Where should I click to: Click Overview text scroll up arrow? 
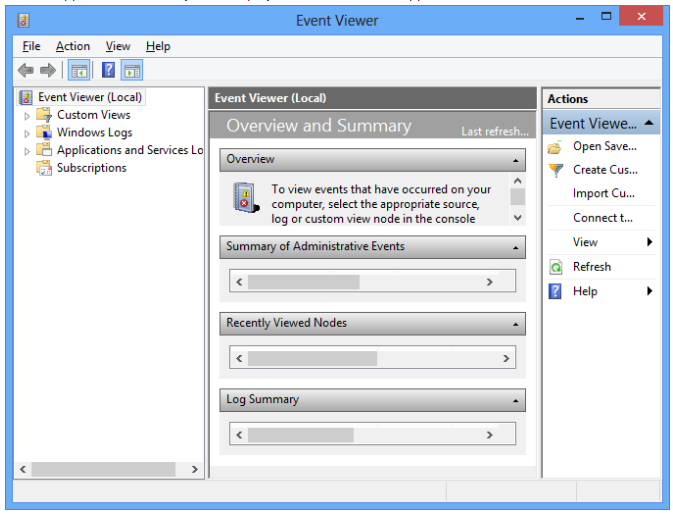pos(518,181)
